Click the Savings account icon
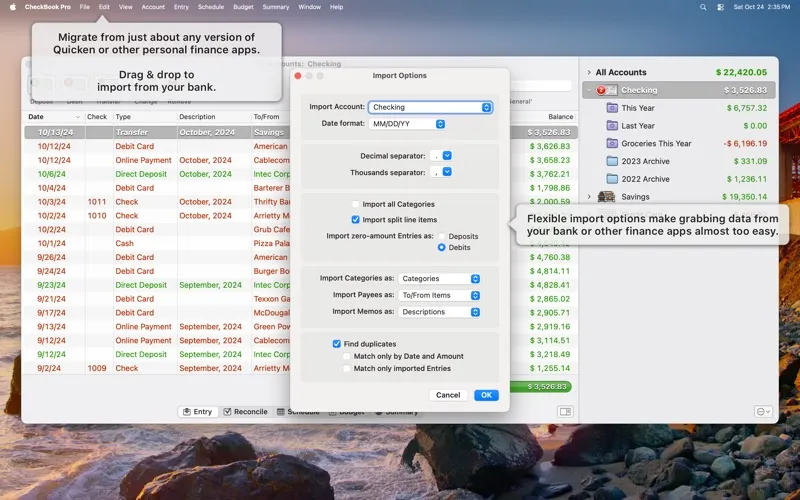The height and width of the screenshot is (500, 800). (x=606, y=196)
